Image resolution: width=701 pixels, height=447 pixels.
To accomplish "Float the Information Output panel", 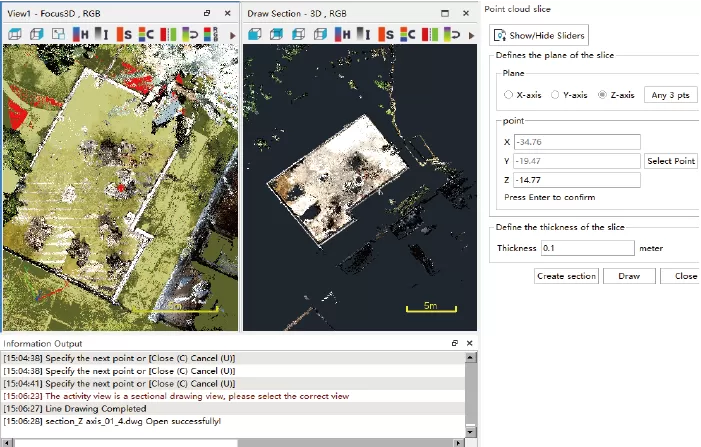I will pos(455,343).
